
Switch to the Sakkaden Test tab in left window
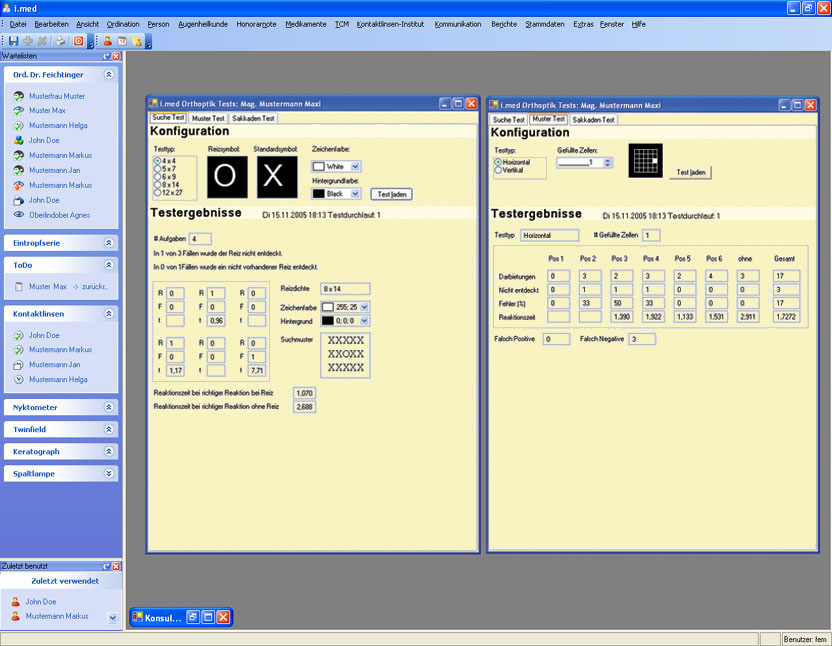pyautogui.click(x=253, y=118)
